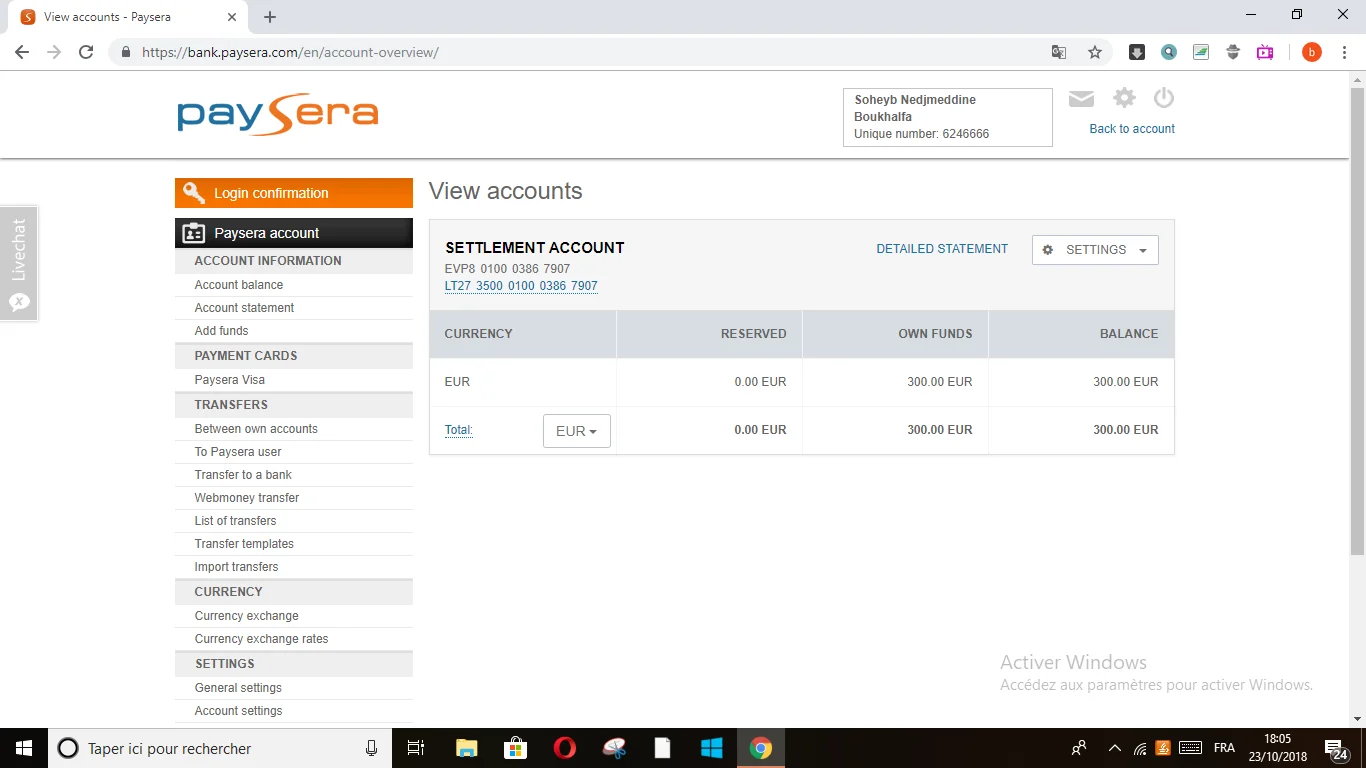1366x768 pixels.
Task: Open the Livechat side widget
Action: coord(19,264)
